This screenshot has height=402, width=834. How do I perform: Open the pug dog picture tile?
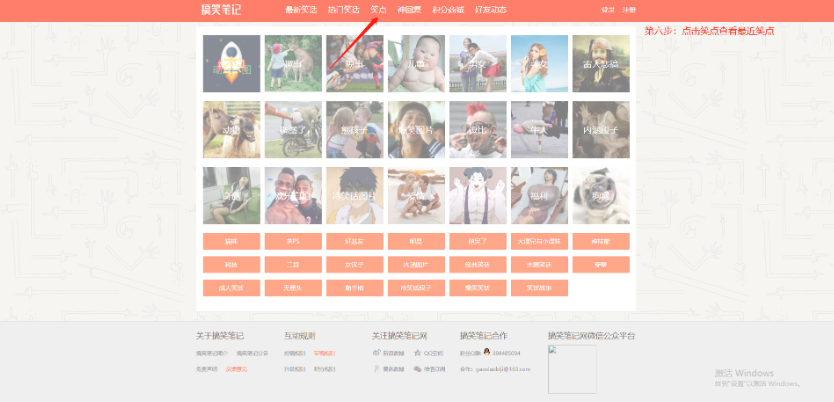(x=601, y=195)
